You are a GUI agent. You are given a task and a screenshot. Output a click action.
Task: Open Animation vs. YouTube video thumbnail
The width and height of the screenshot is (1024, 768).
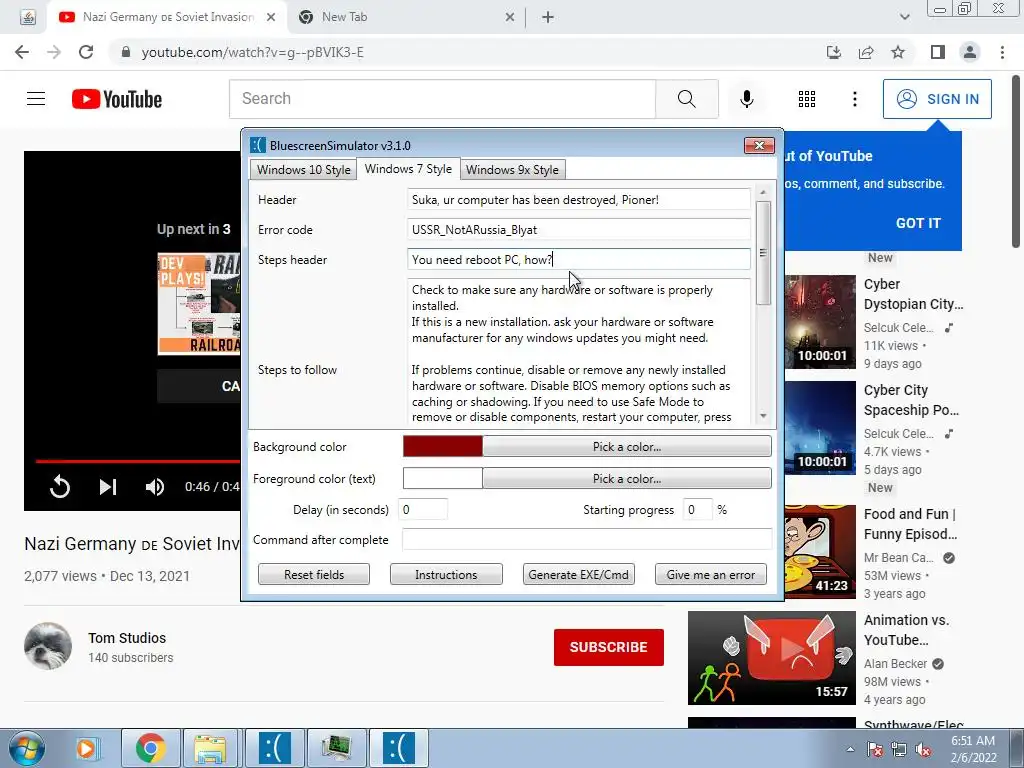[771, 658]
